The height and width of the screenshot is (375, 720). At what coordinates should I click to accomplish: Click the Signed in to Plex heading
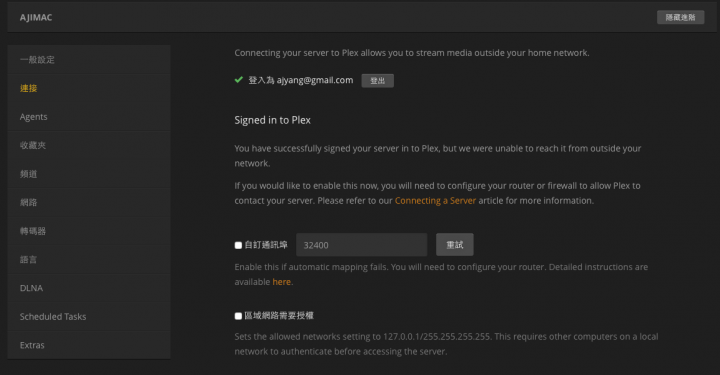[x=272, y=120]
